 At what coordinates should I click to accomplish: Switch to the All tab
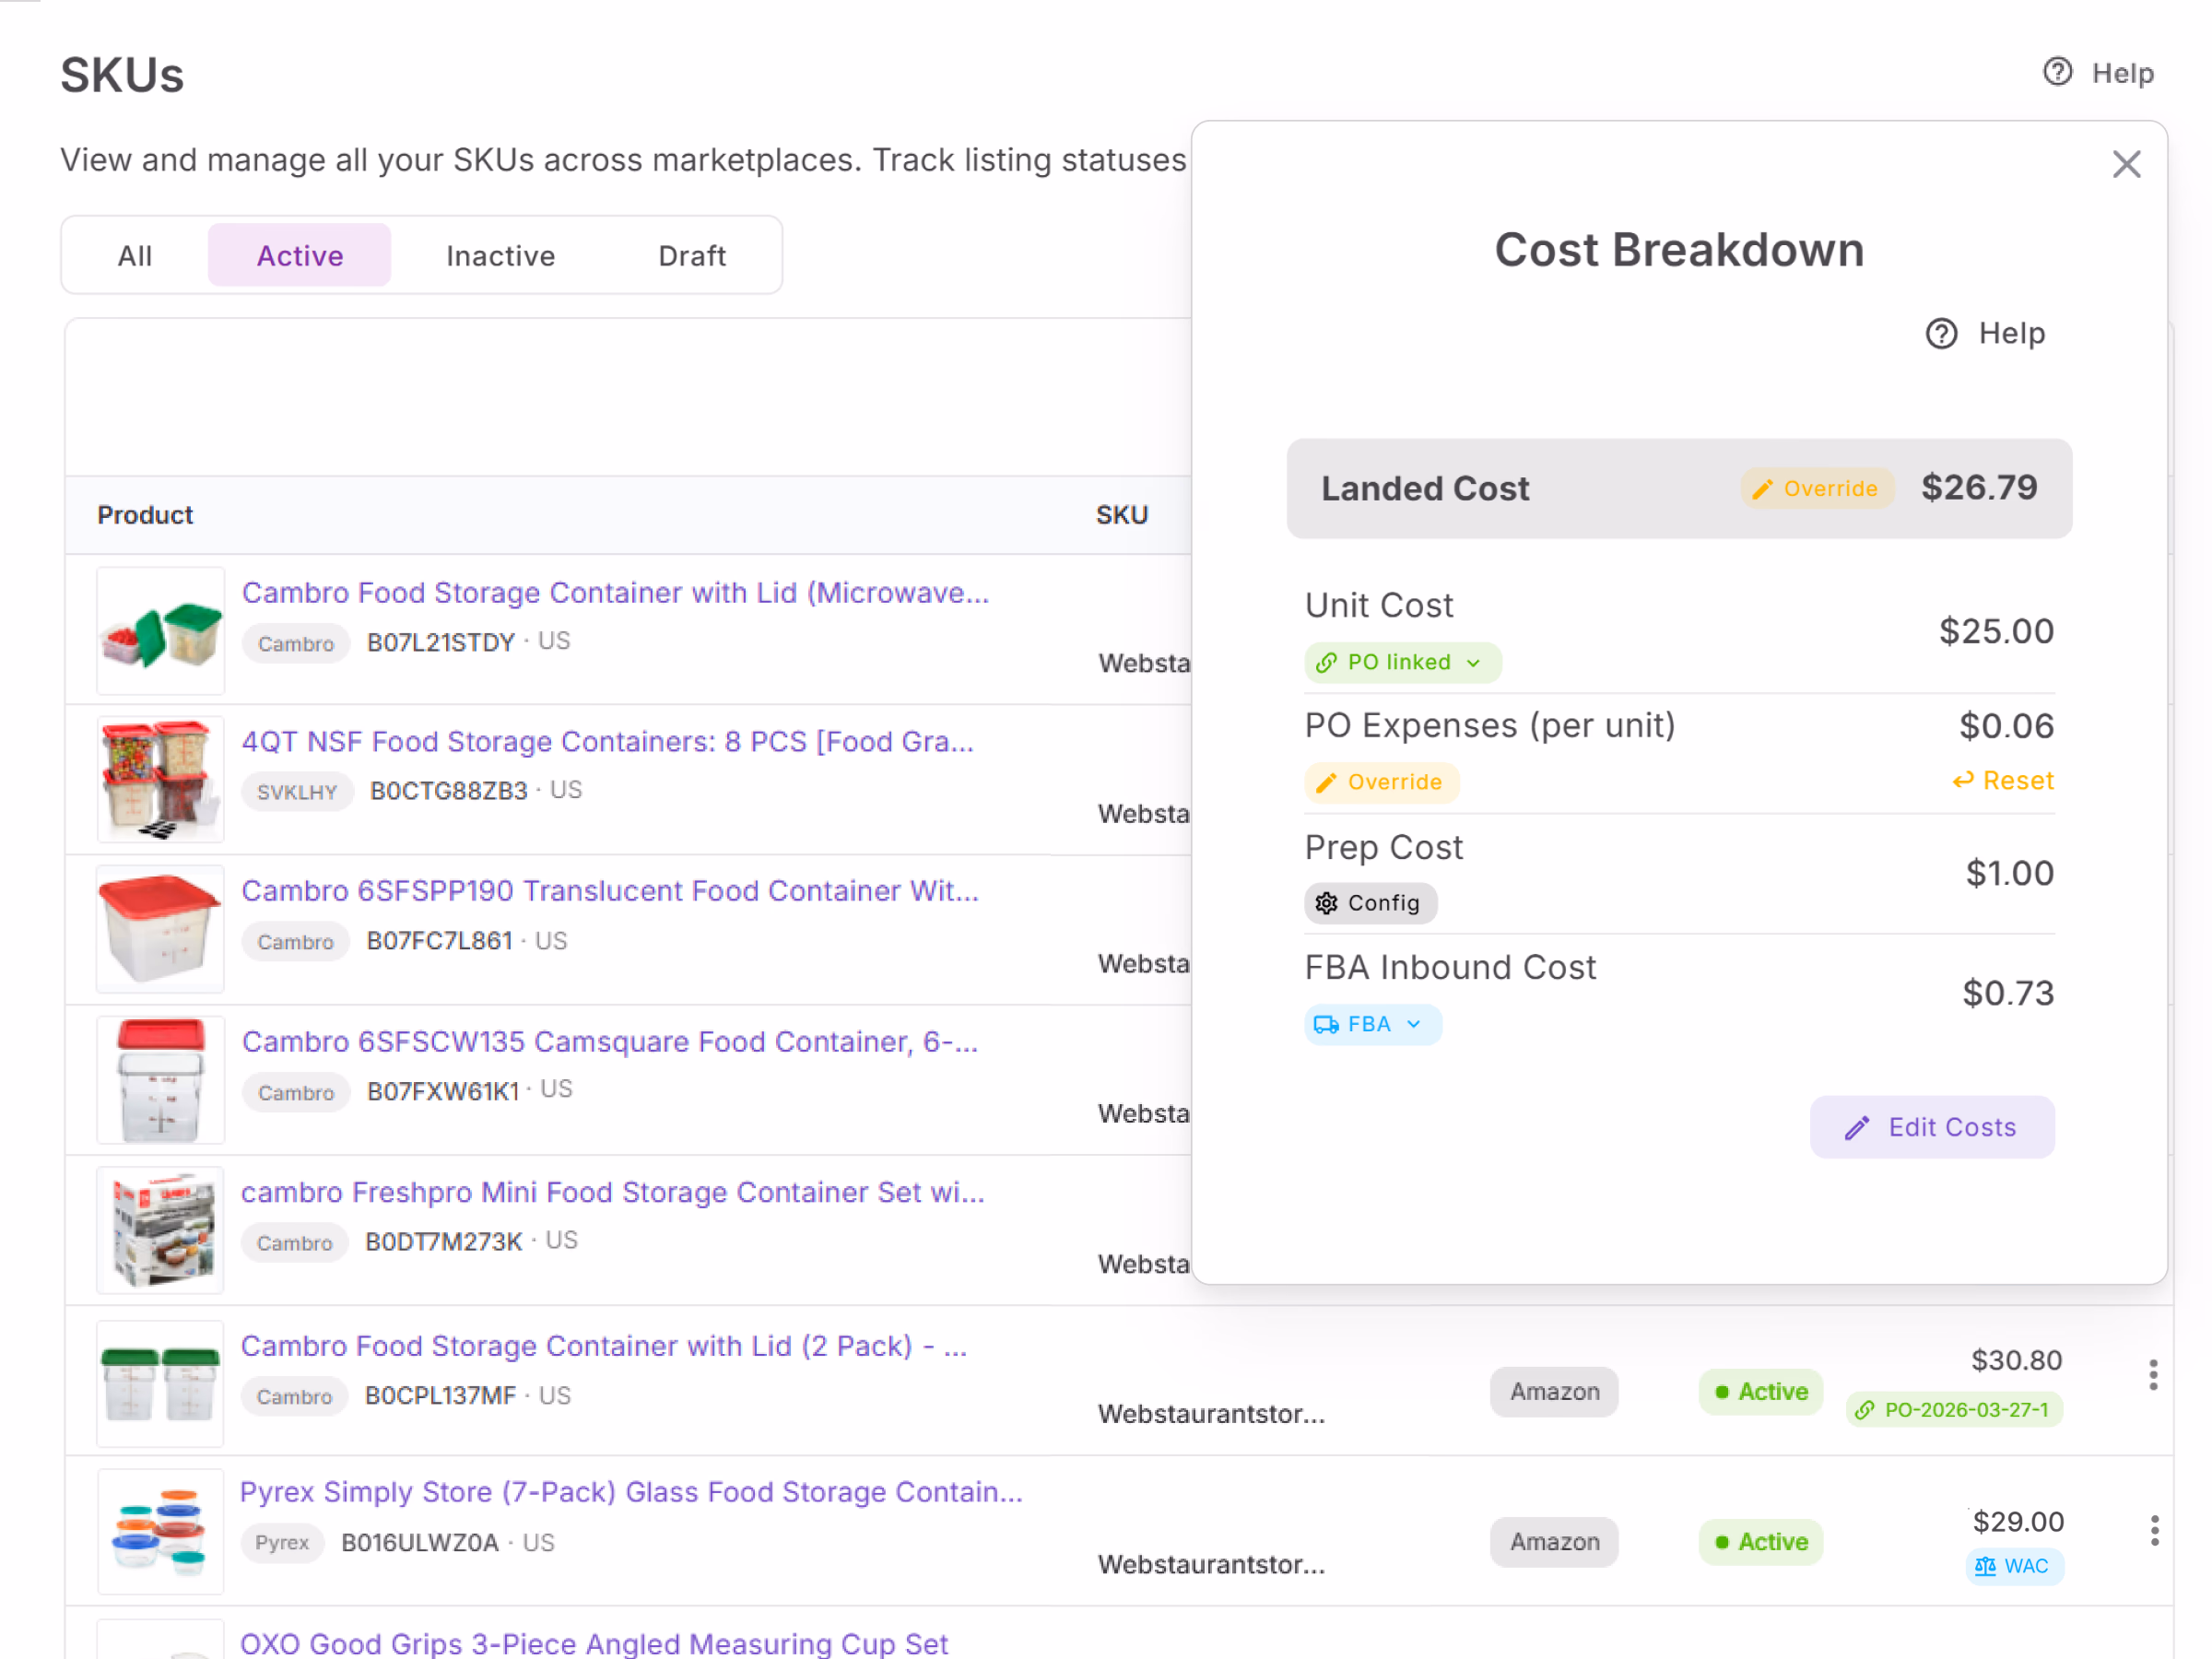[135, 256]
